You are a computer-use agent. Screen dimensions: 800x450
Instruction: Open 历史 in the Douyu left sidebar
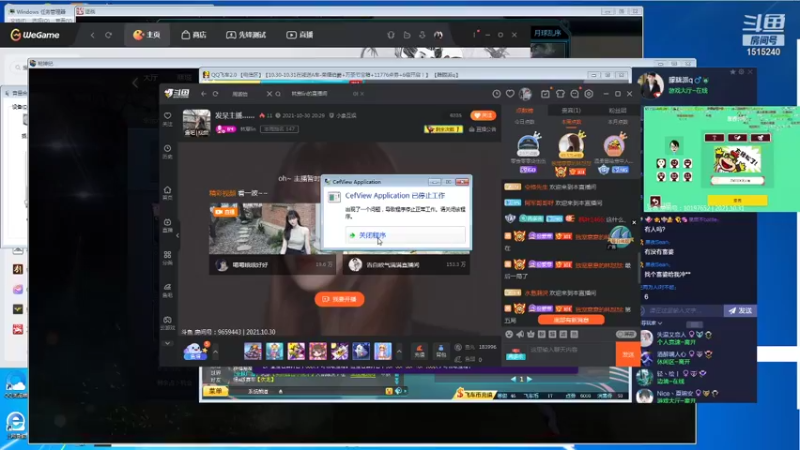pyautogui.click(x=167, y=152)
